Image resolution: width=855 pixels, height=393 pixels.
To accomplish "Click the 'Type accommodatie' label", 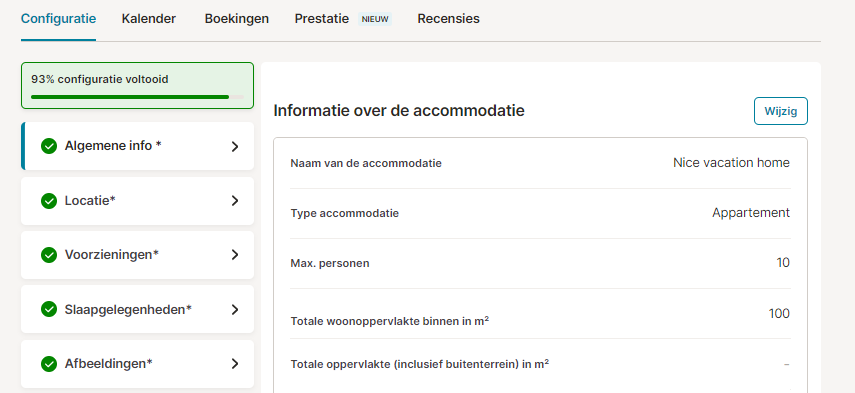I will tap(345, 213).
